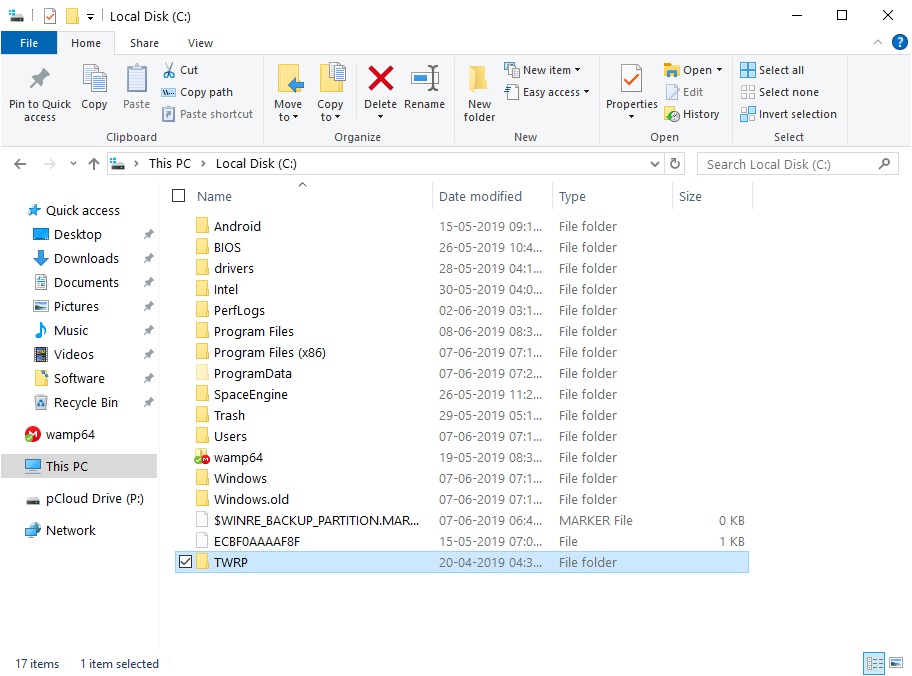Open the View ribbon tab
Image resolution: width=912 pixels, height=676 pixels.
(x=200, y=43)
